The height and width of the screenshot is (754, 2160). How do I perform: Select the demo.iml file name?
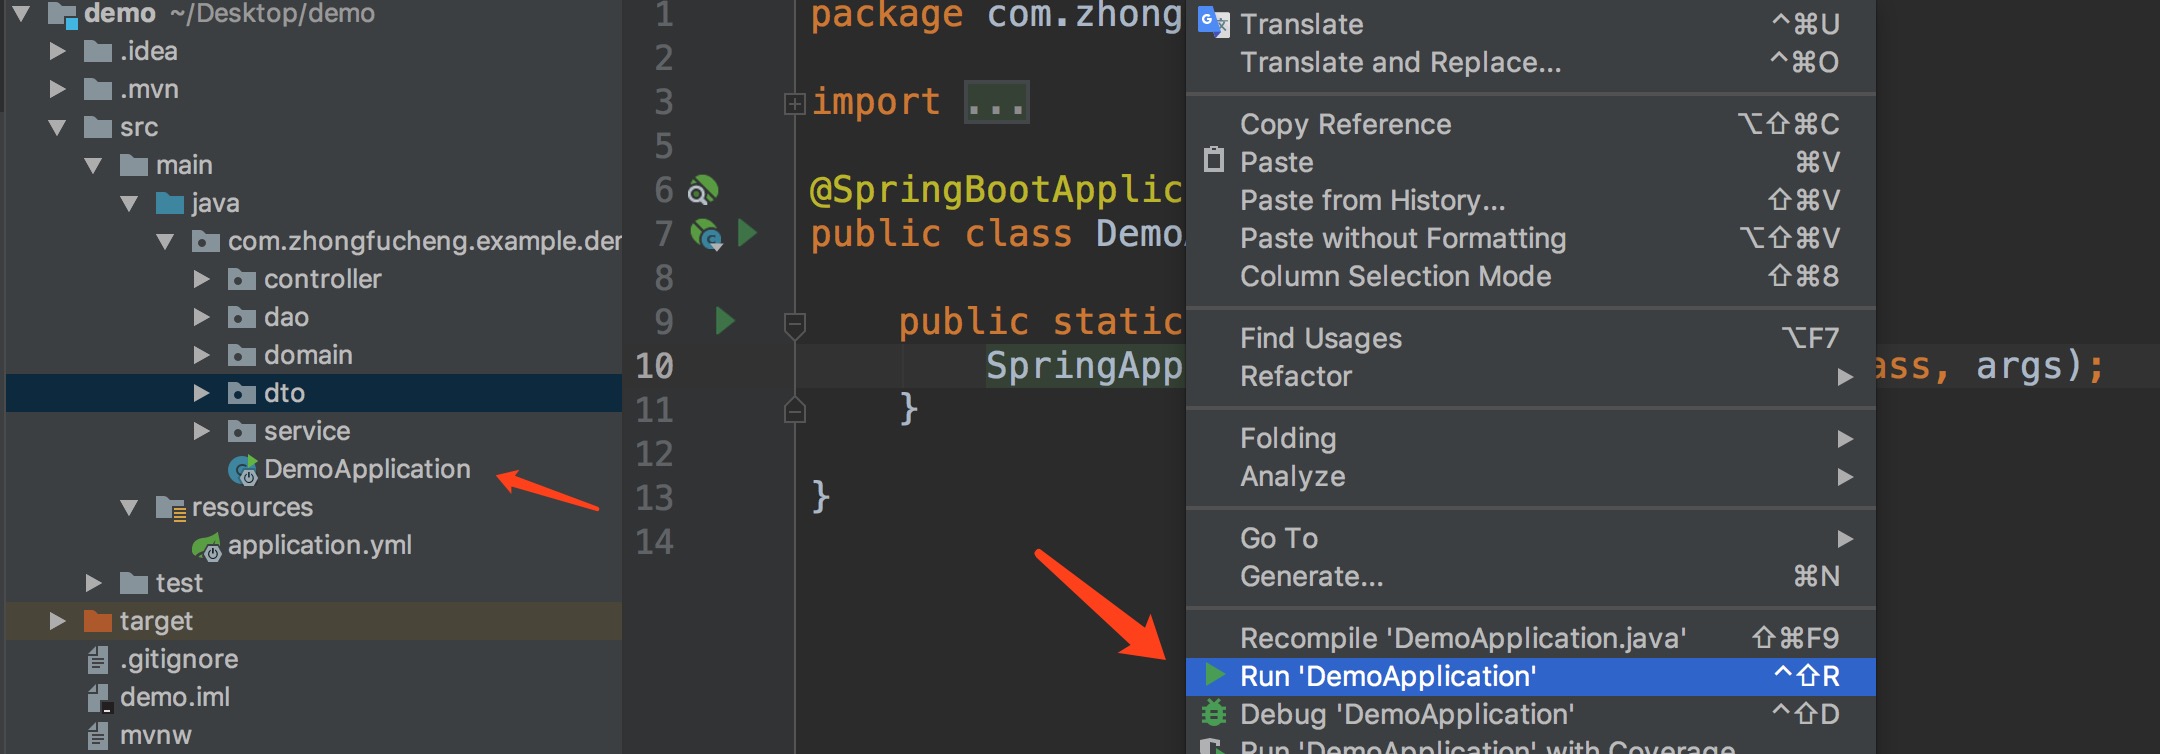tap(175, 697)
